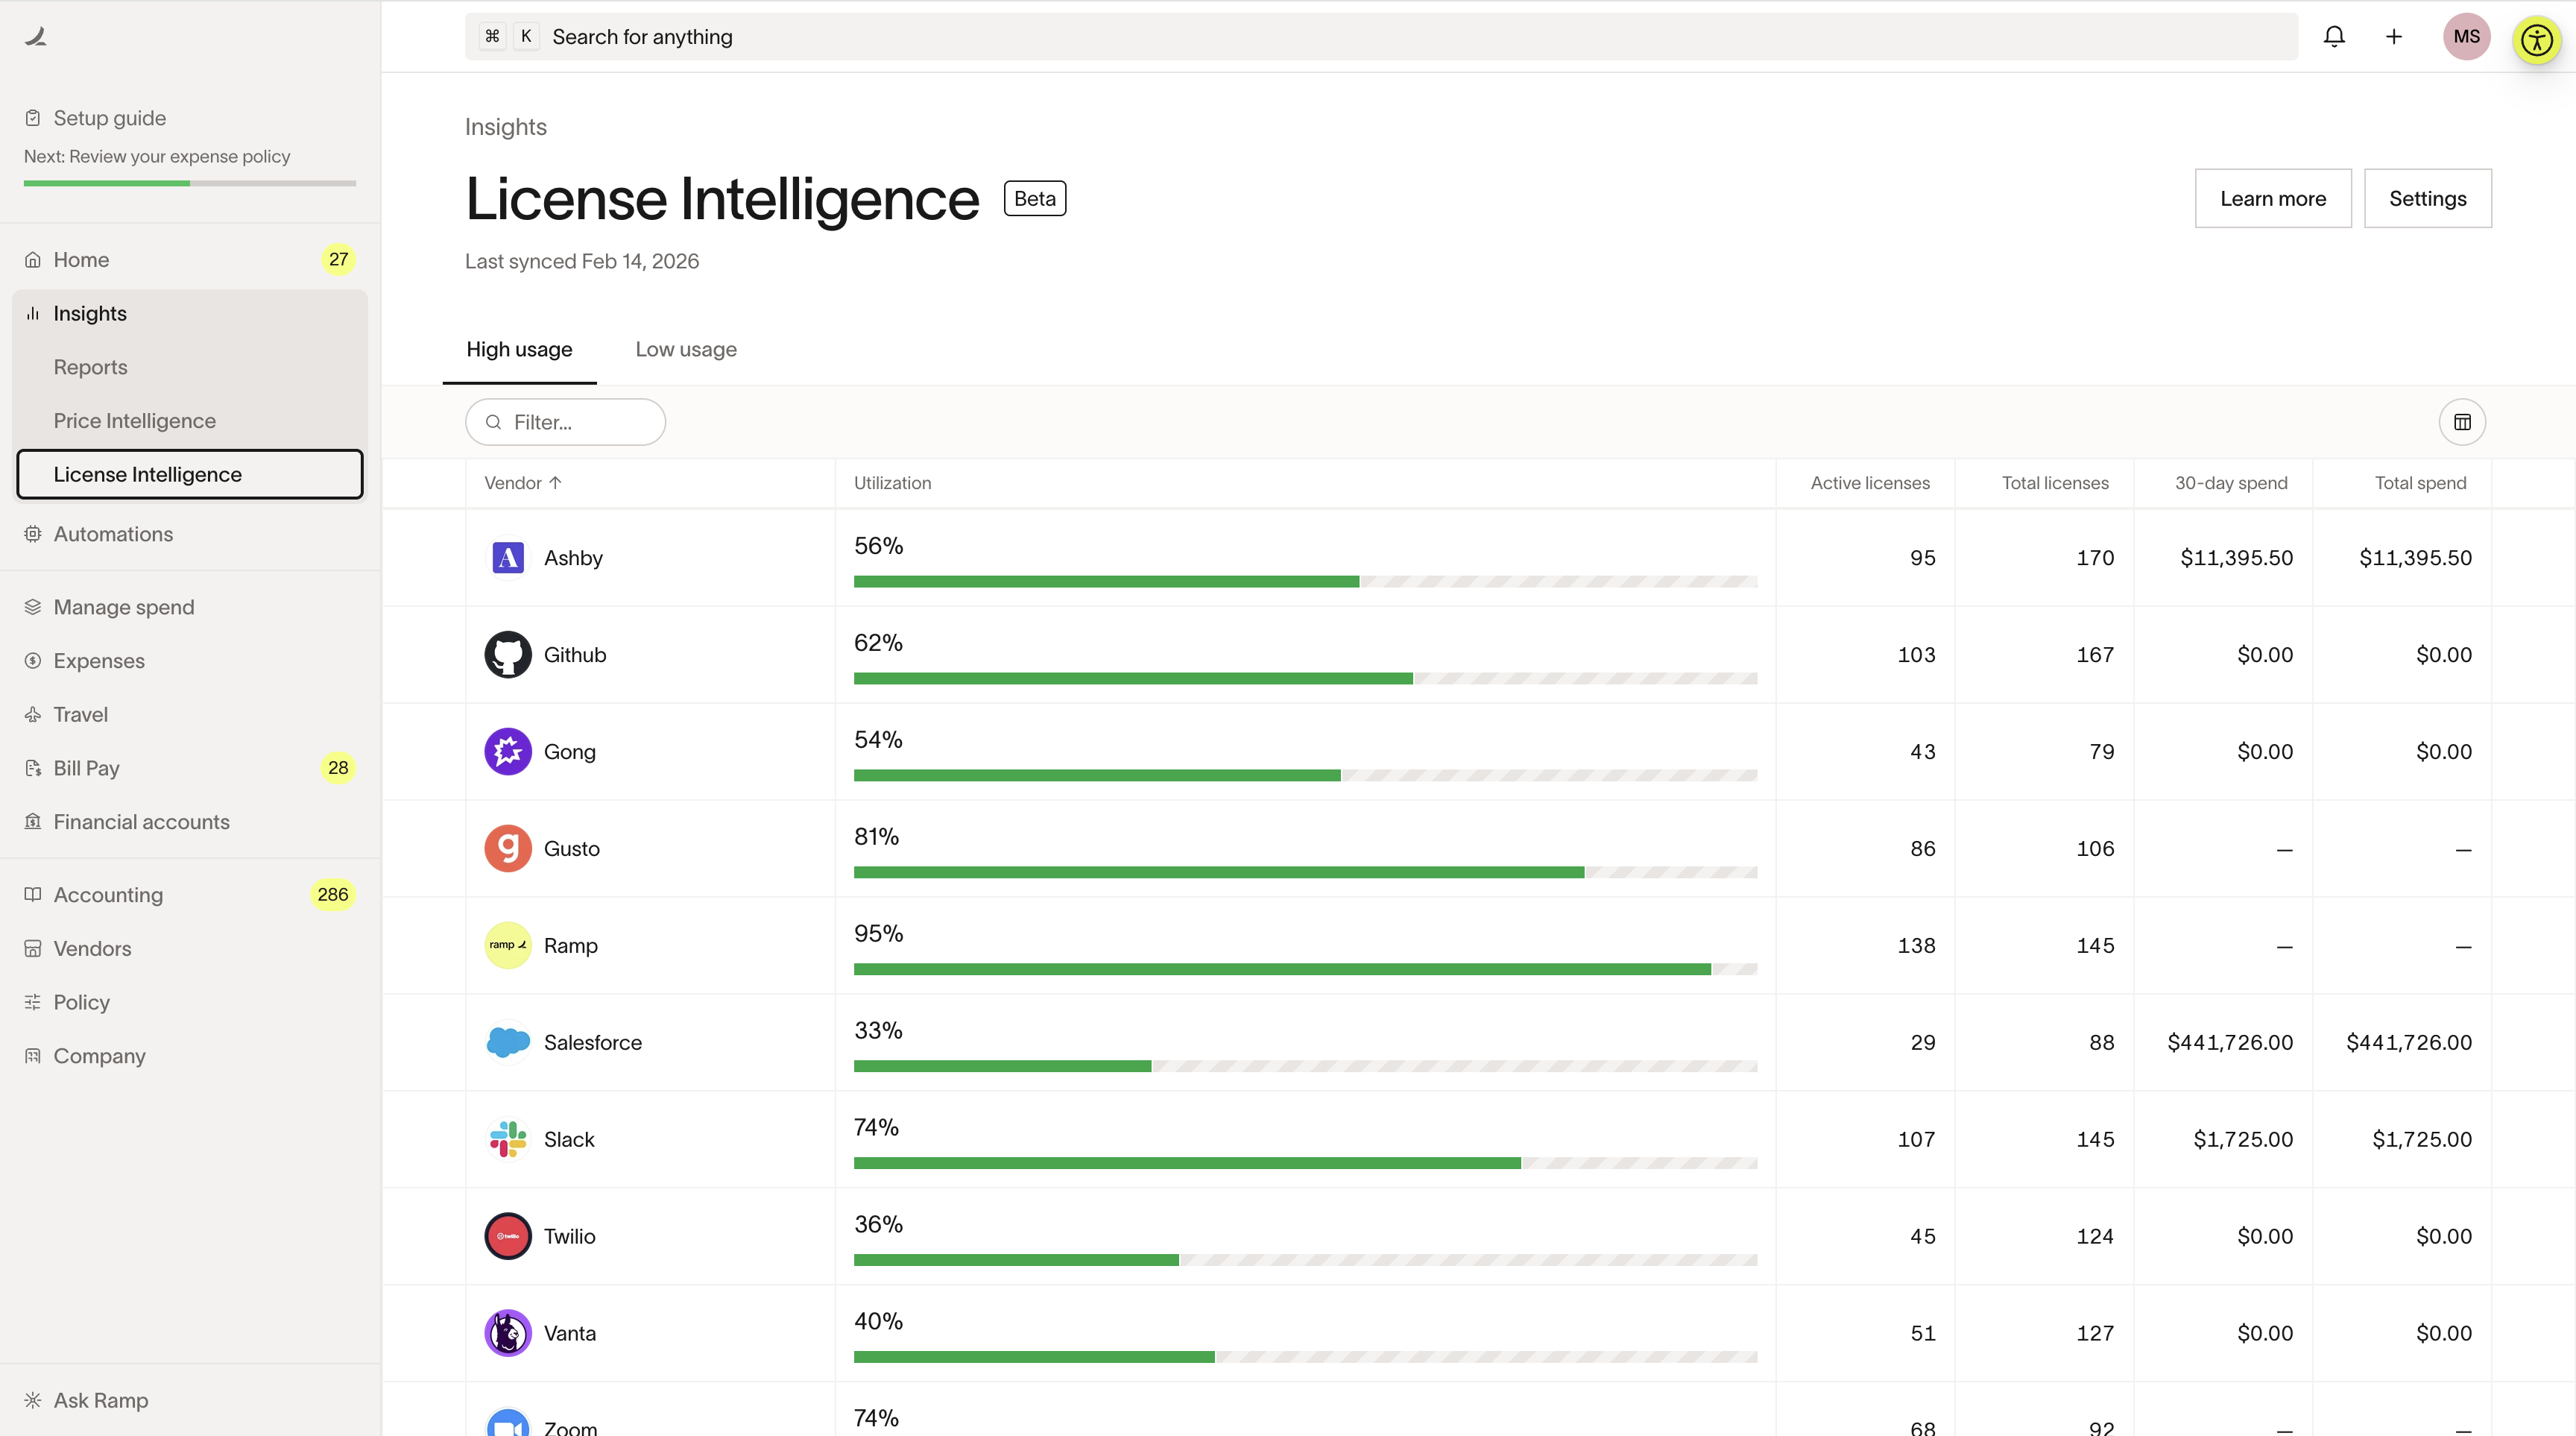This screenshot has width=2576, height=1436.
Task: Click the Vendors storefront icon
Action: [x=33, y=948]
